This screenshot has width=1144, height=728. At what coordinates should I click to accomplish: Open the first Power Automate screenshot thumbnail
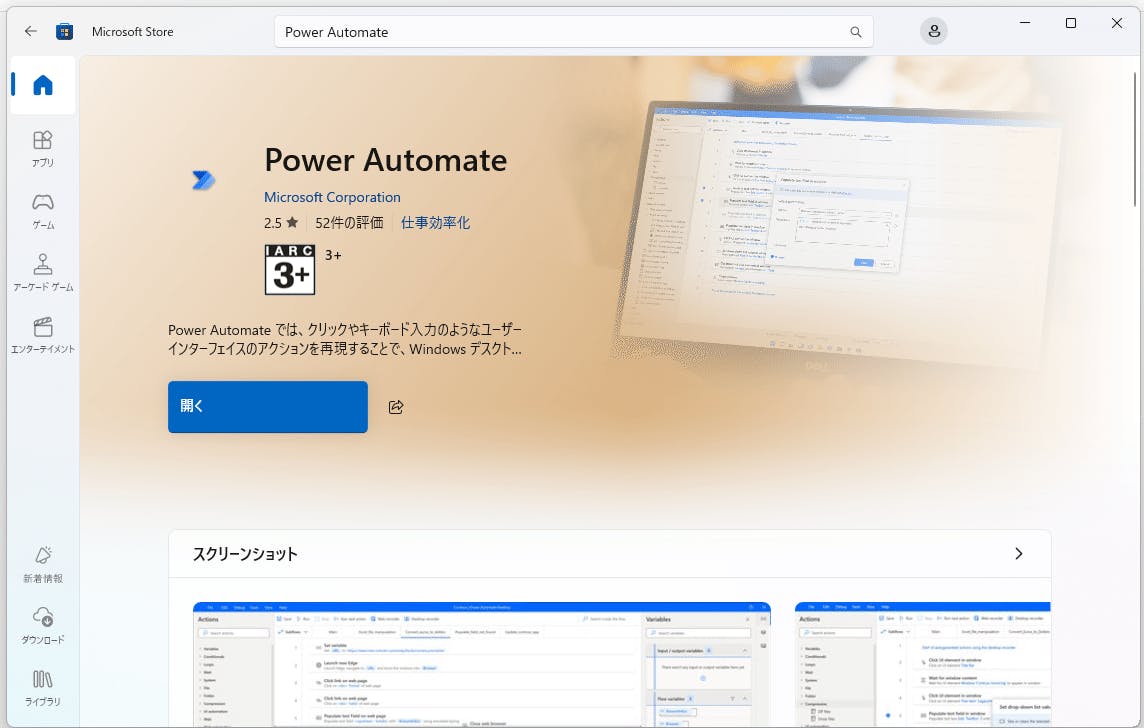[482, 664]
